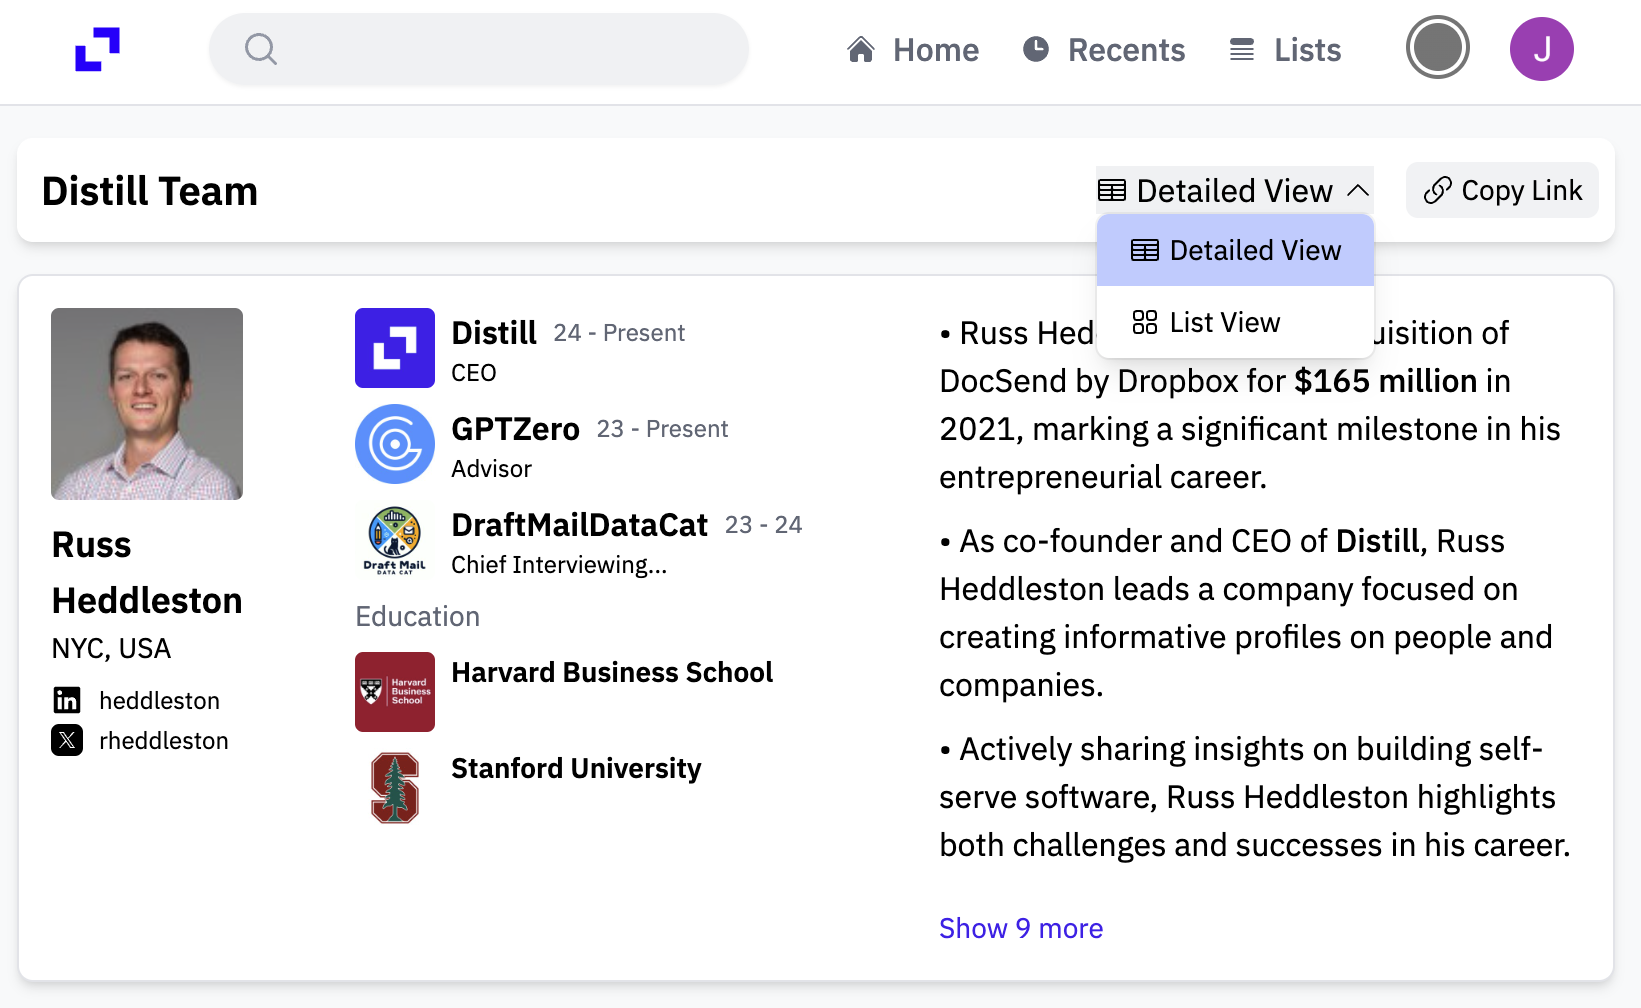Click the DraftMailDataCat logo
This screenshot has width=1641, height=1008.
395,540
